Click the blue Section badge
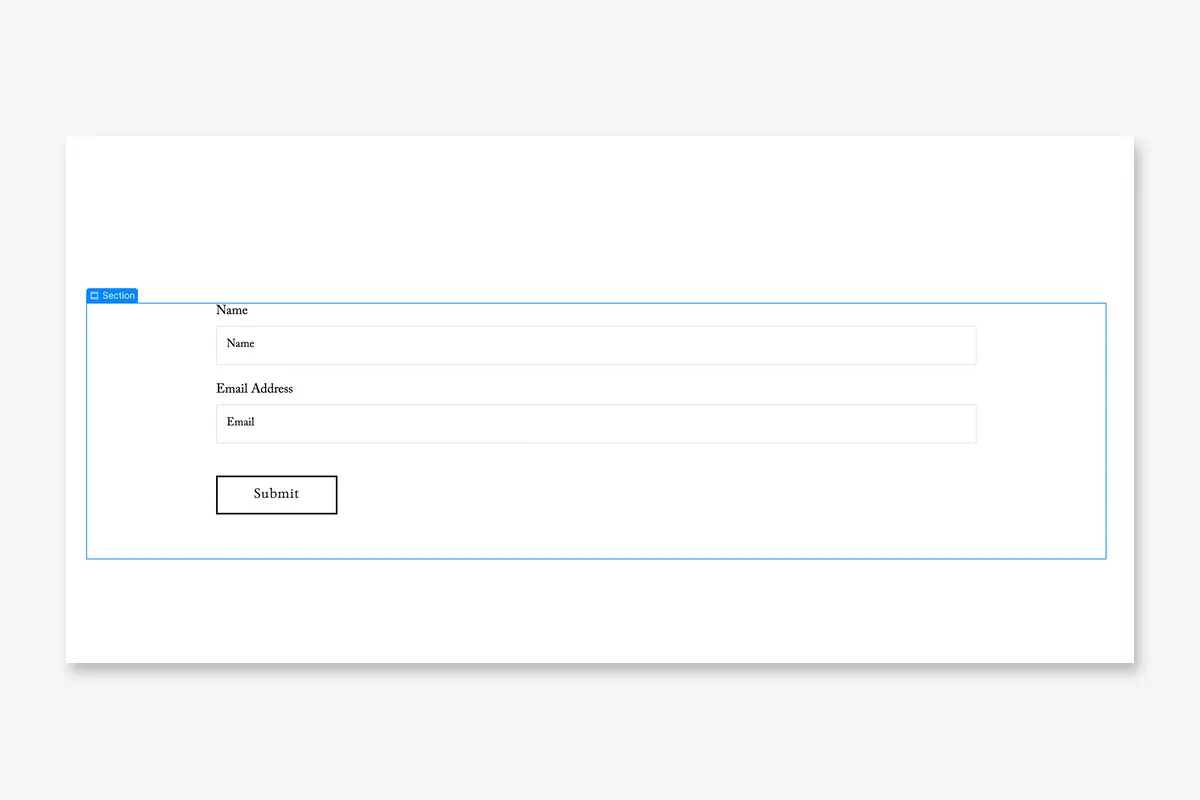1200x800 pixels. tap(112, 295)
